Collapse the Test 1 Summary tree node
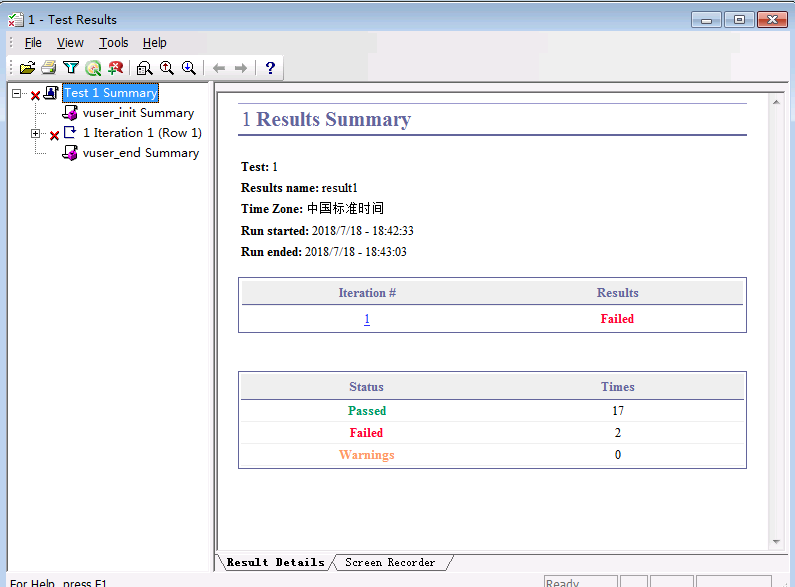795x587 pixels. [x=16, y=93]
